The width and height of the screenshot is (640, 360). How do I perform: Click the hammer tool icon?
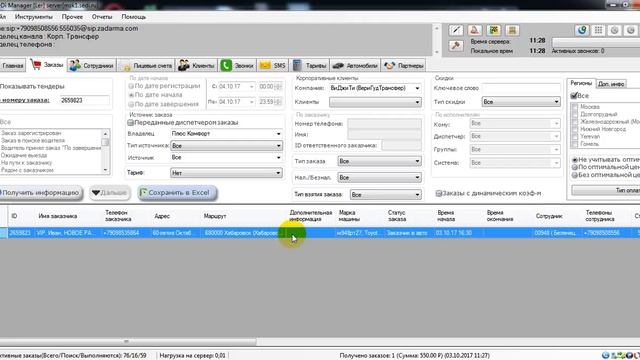tap(456, 45)
